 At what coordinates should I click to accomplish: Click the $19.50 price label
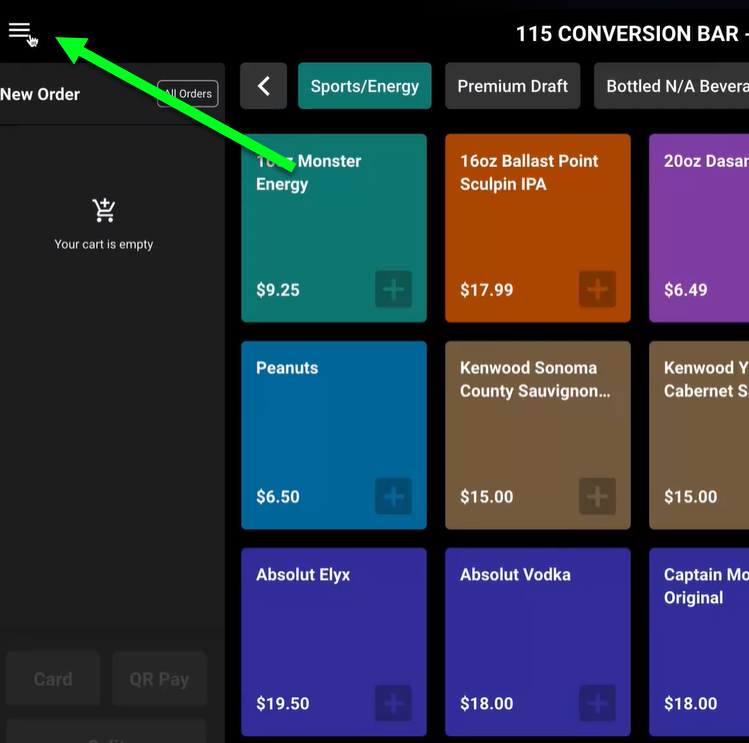pos(282,703)
